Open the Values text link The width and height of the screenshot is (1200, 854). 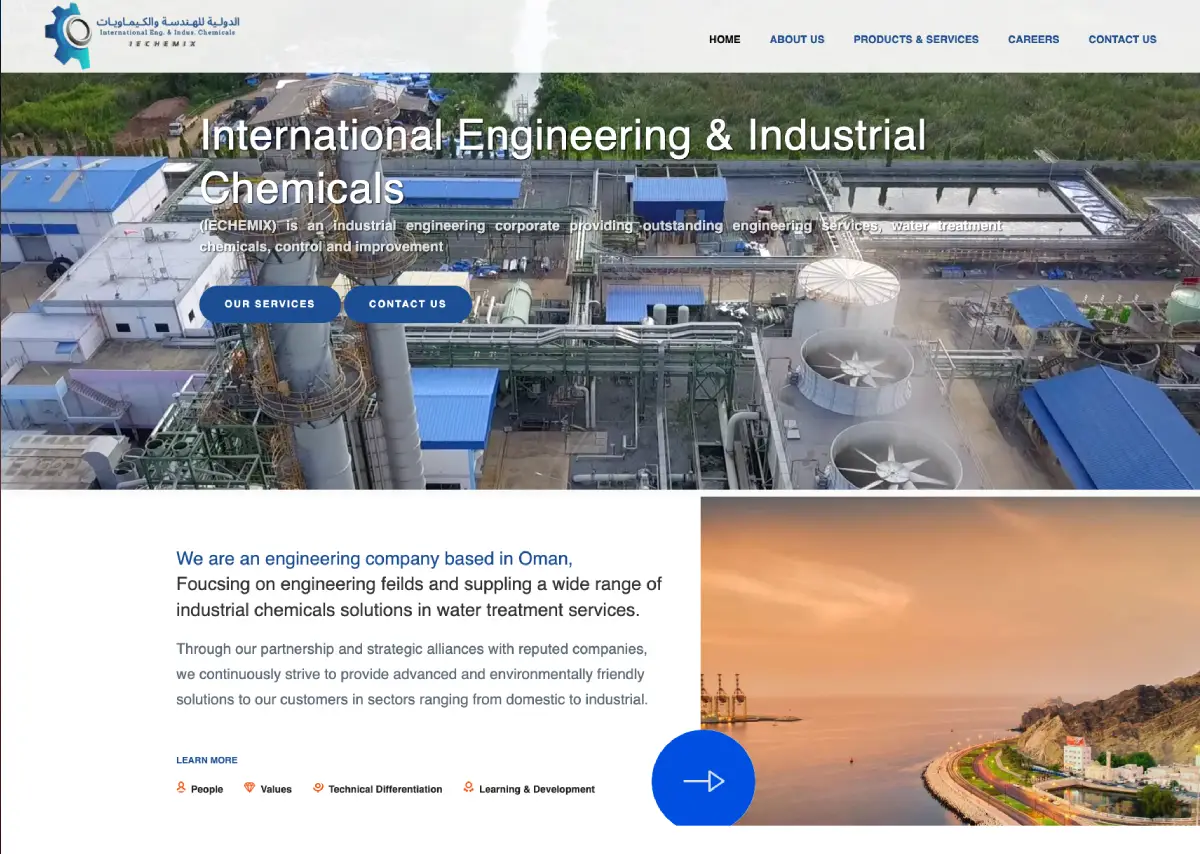[x=276, y=789]
